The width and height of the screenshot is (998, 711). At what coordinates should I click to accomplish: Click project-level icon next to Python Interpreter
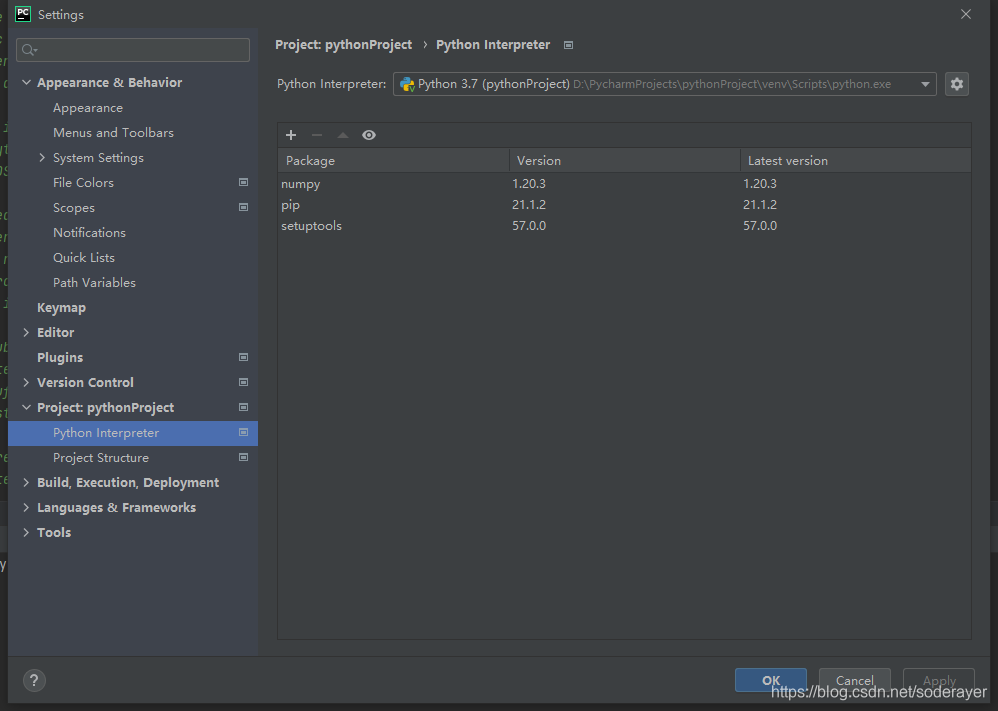click(243, 433)
